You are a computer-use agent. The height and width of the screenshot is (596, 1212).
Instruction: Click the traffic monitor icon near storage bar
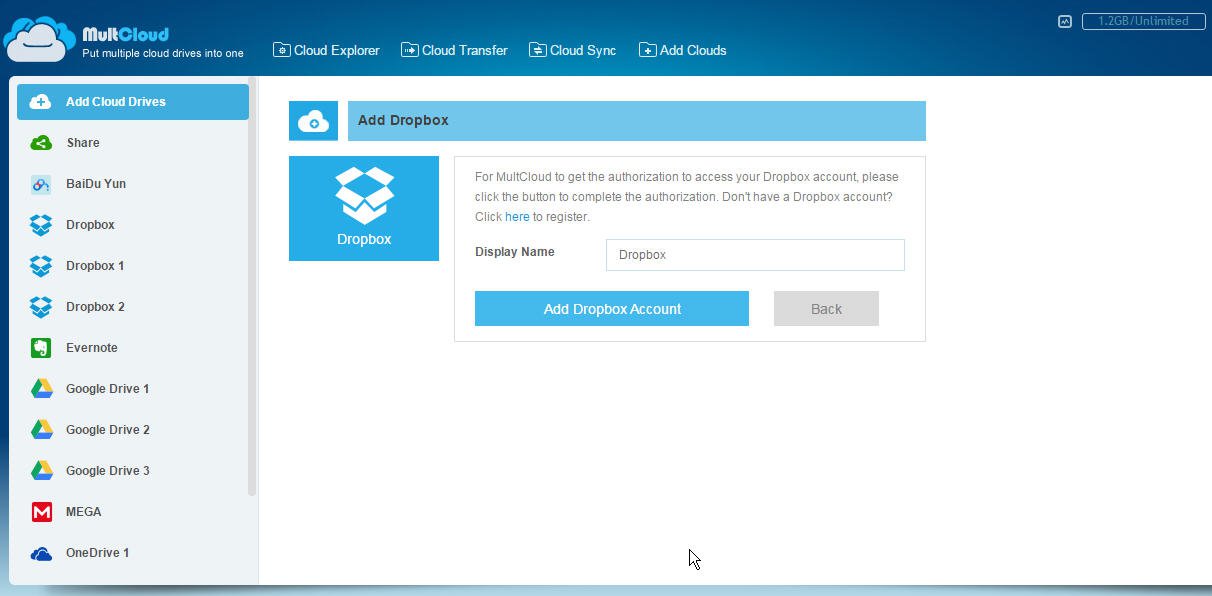(x=1065, y=21)
